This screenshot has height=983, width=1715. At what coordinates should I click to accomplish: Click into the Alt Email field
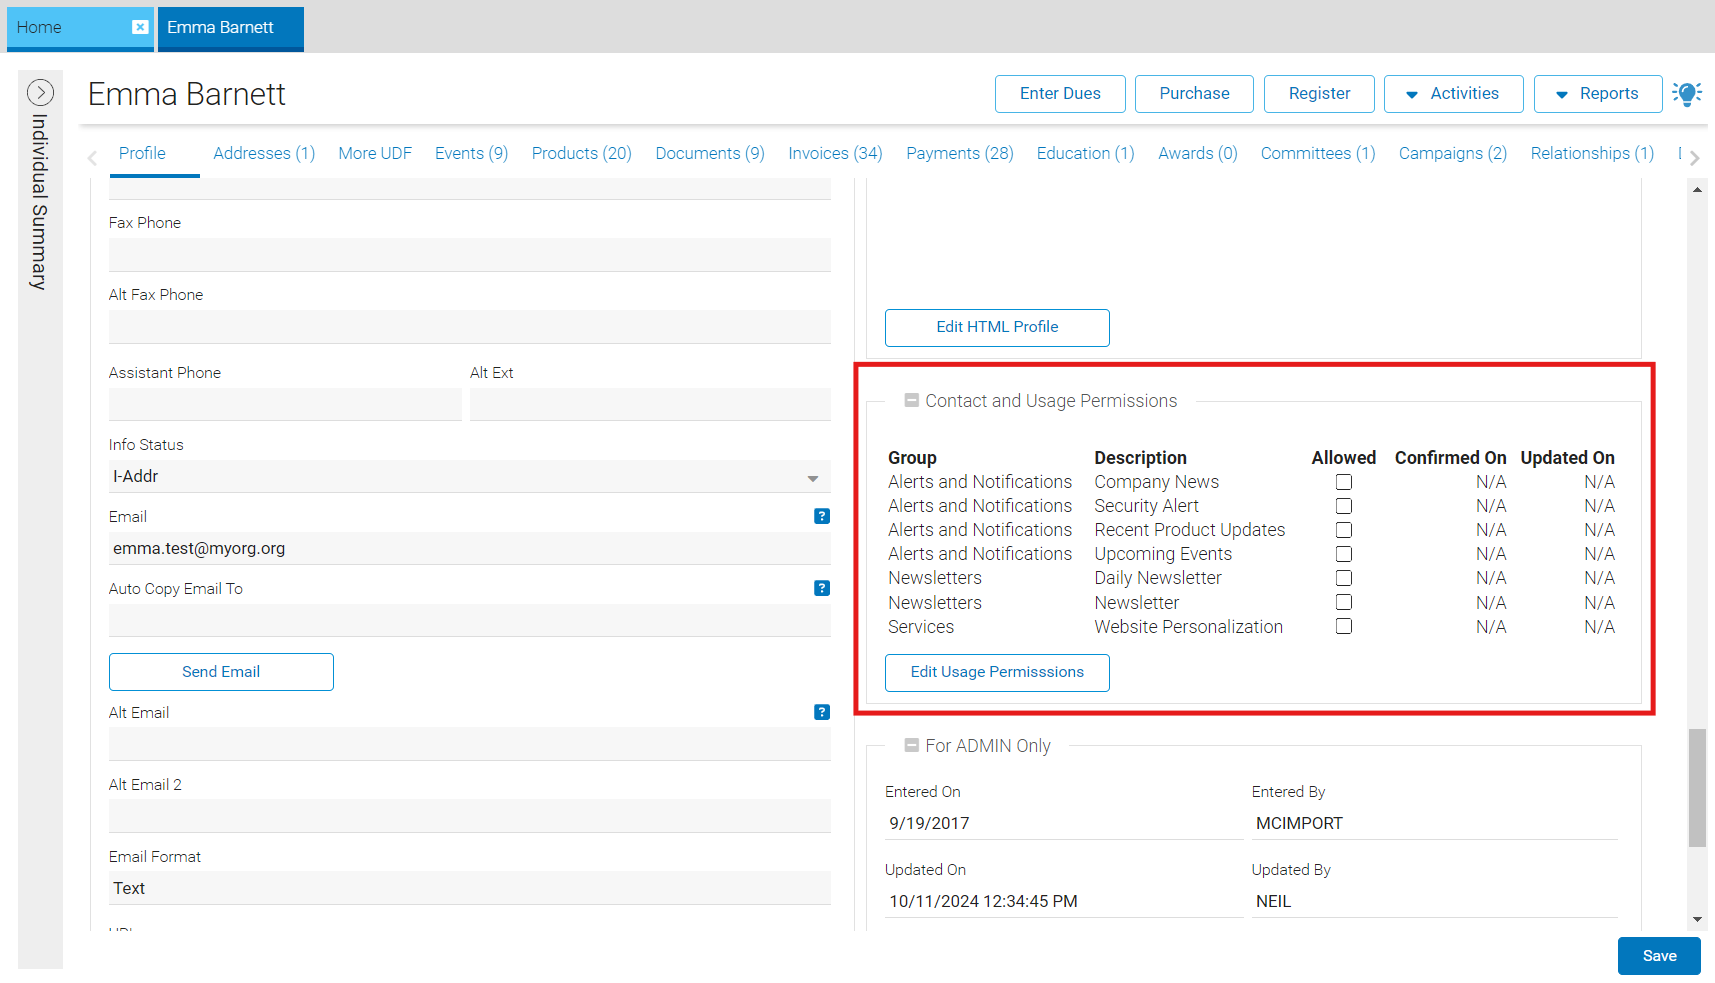(x=469, y=744)
